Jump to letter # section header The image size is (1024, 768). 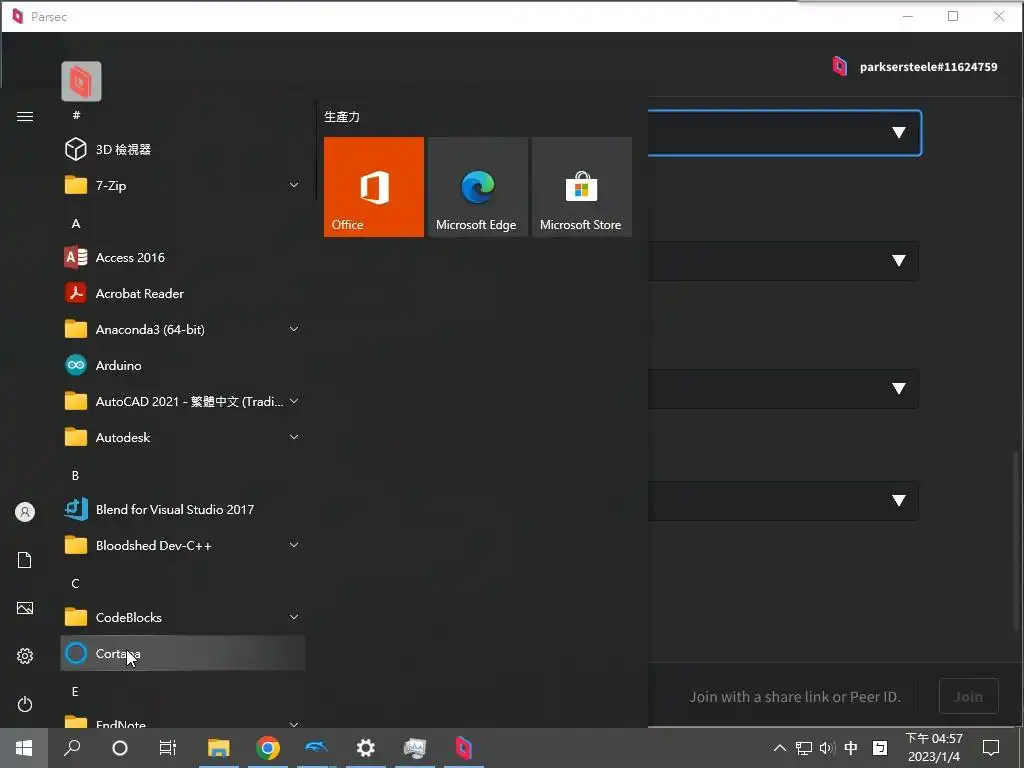[x=76, y=115]
